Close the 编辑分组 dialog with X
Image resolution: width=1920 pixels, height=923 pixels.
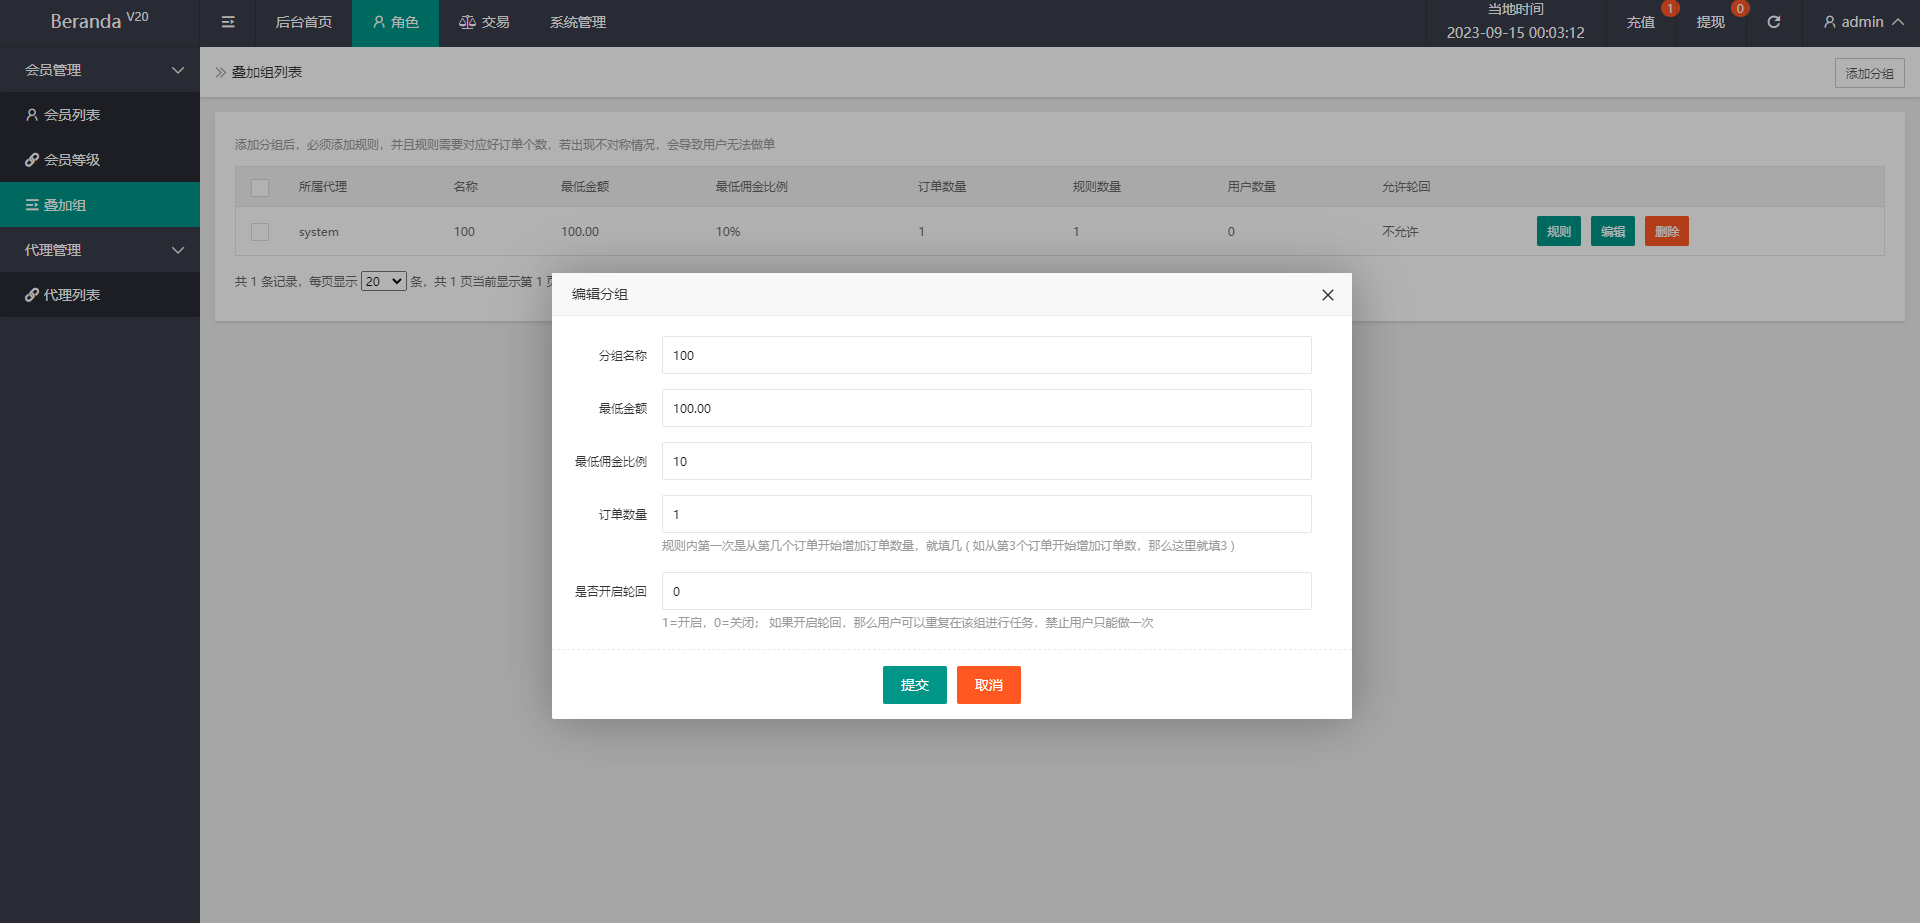click(1327, 295)
